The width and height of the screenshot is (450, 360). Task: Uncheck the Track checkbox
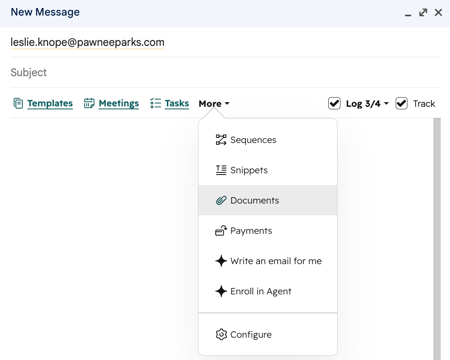401,103
